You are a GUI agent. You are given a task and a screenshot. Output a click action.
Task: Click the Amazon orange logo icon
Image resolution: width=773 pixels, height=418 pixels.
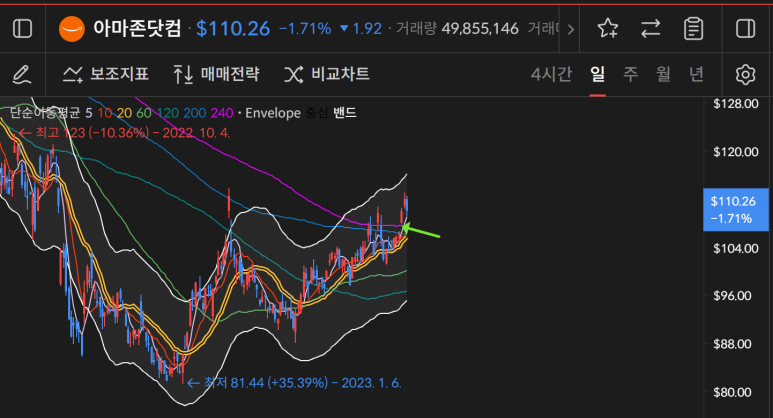(x=71, y=29)
